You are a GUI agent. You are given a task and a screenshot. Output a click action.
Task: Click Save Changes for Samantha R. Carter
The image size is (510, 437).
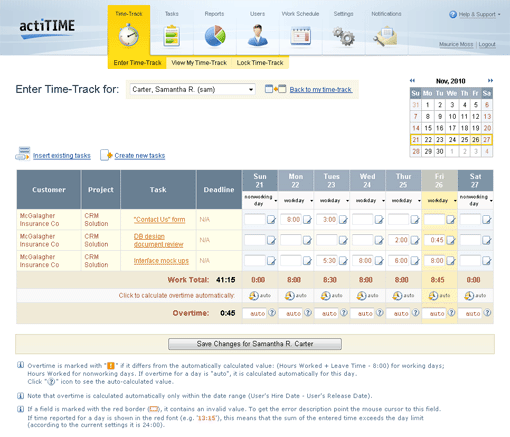coord(255,344)
